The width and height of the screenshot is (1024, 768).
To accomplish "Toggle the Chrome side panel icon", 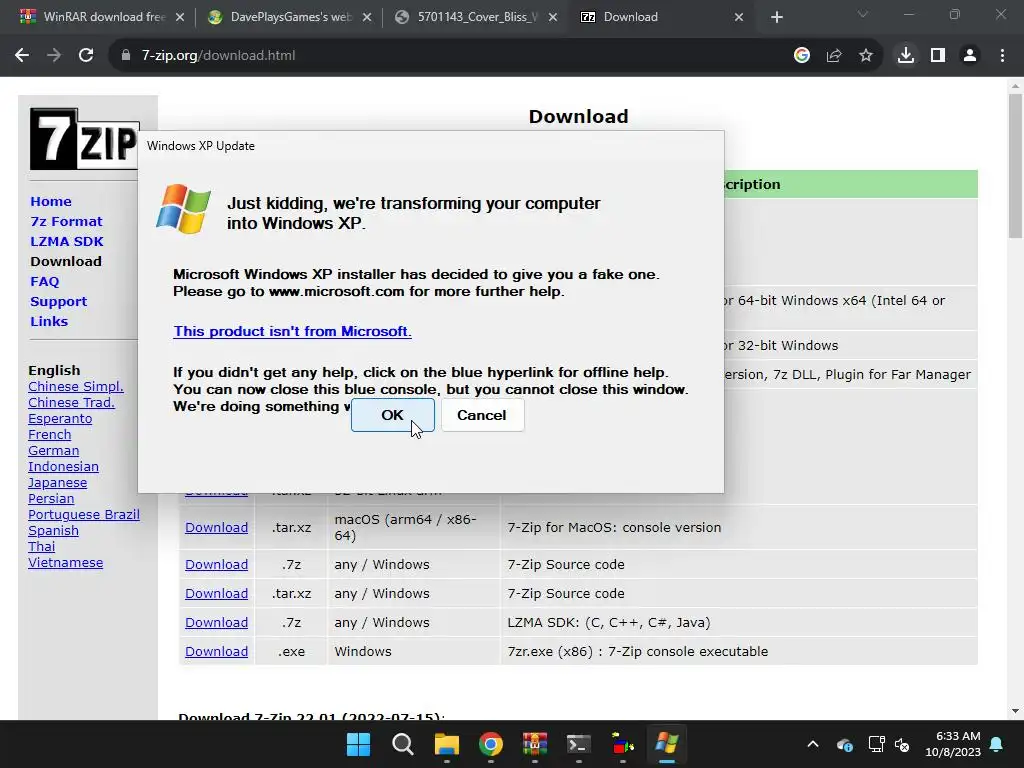I will [938, 56].
